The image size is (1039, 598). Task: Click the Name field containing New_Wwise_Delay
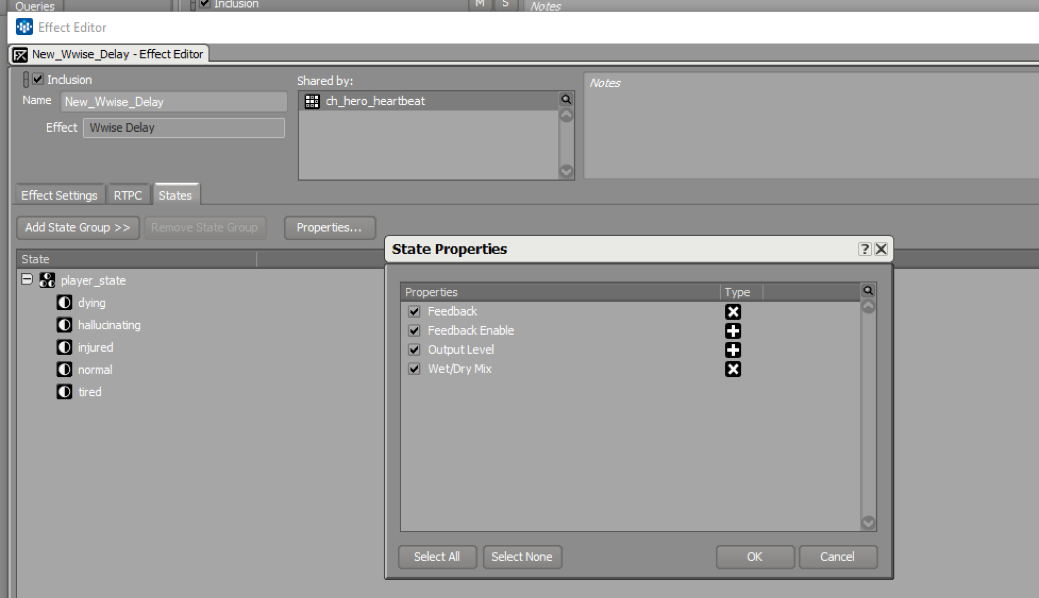174,101
